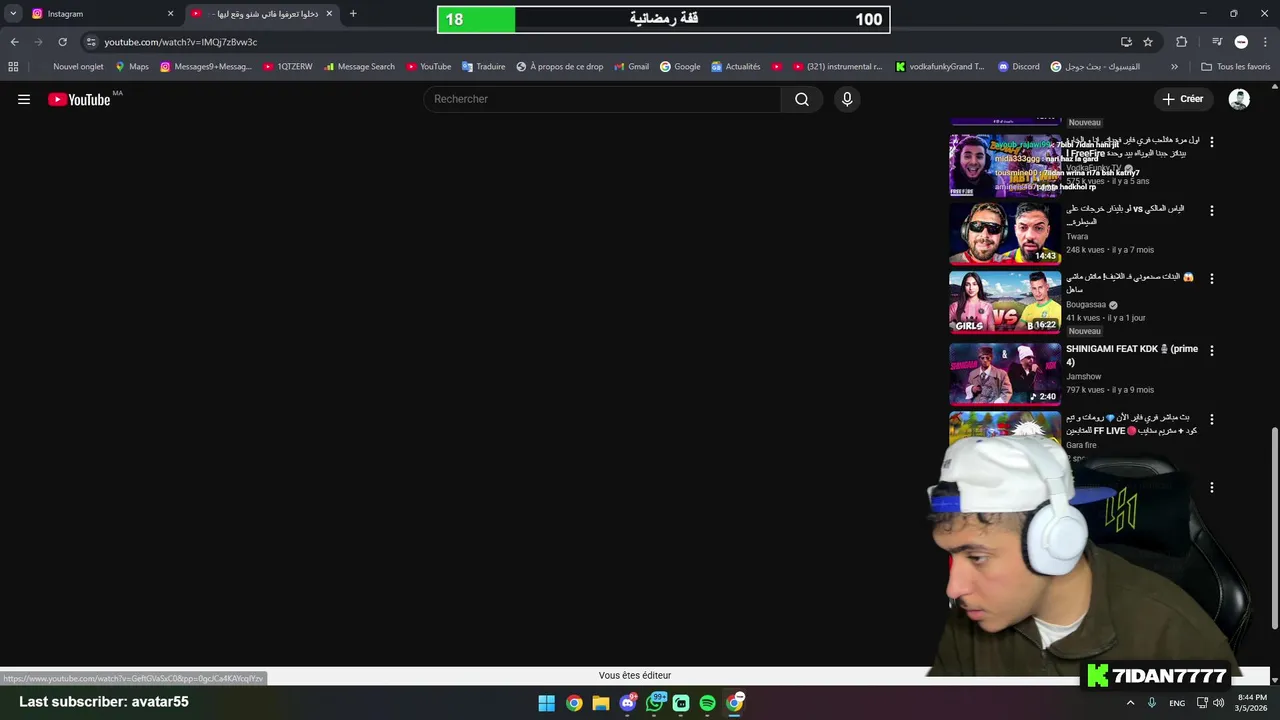This screenshot has height=720, width=1280.
Task: Open File Explorer from the taskbar
Action: click(601, 703)
